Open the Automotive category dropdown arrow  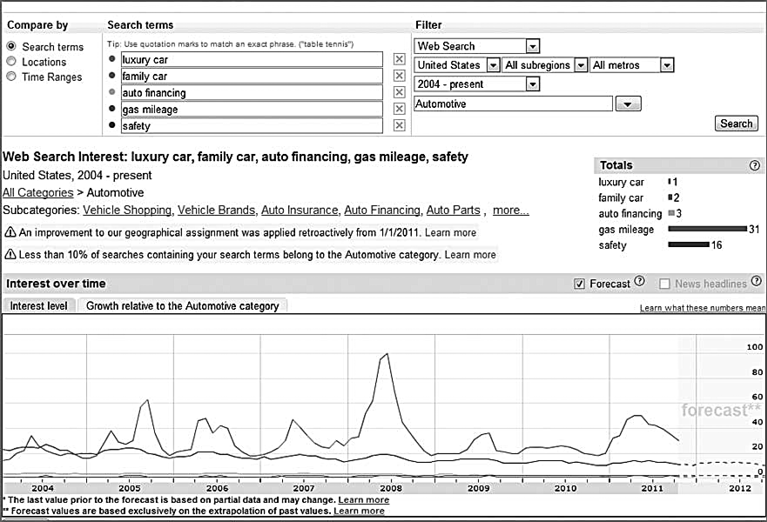(628, 104)
